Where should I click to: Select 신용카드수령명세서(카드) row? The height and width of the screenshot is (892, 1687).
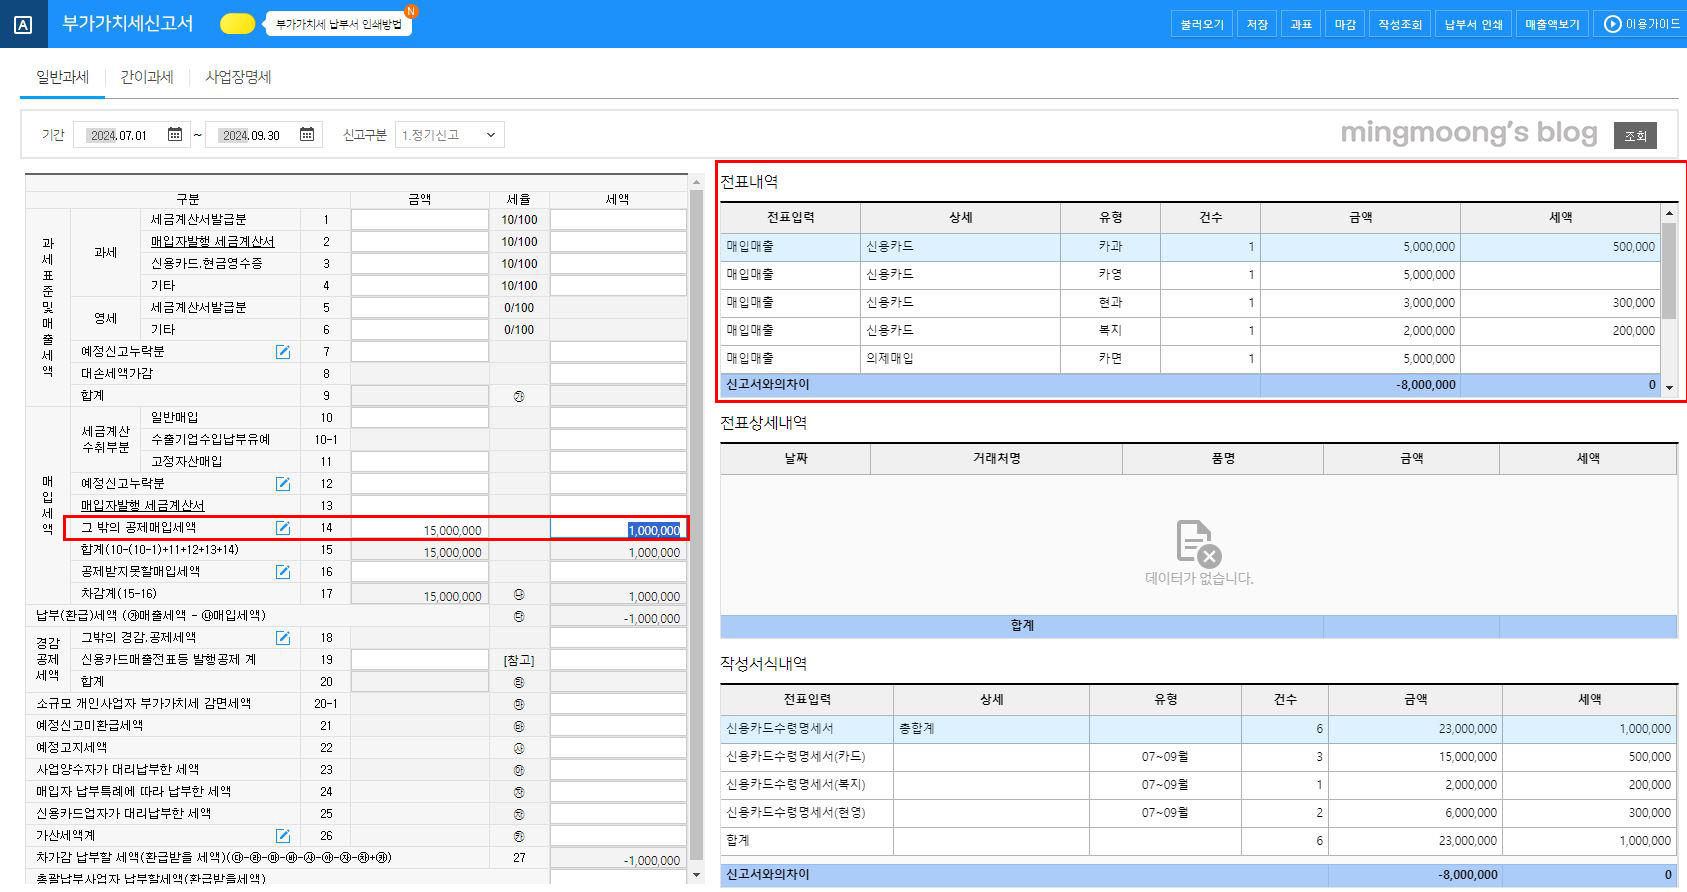(1198, 757)
